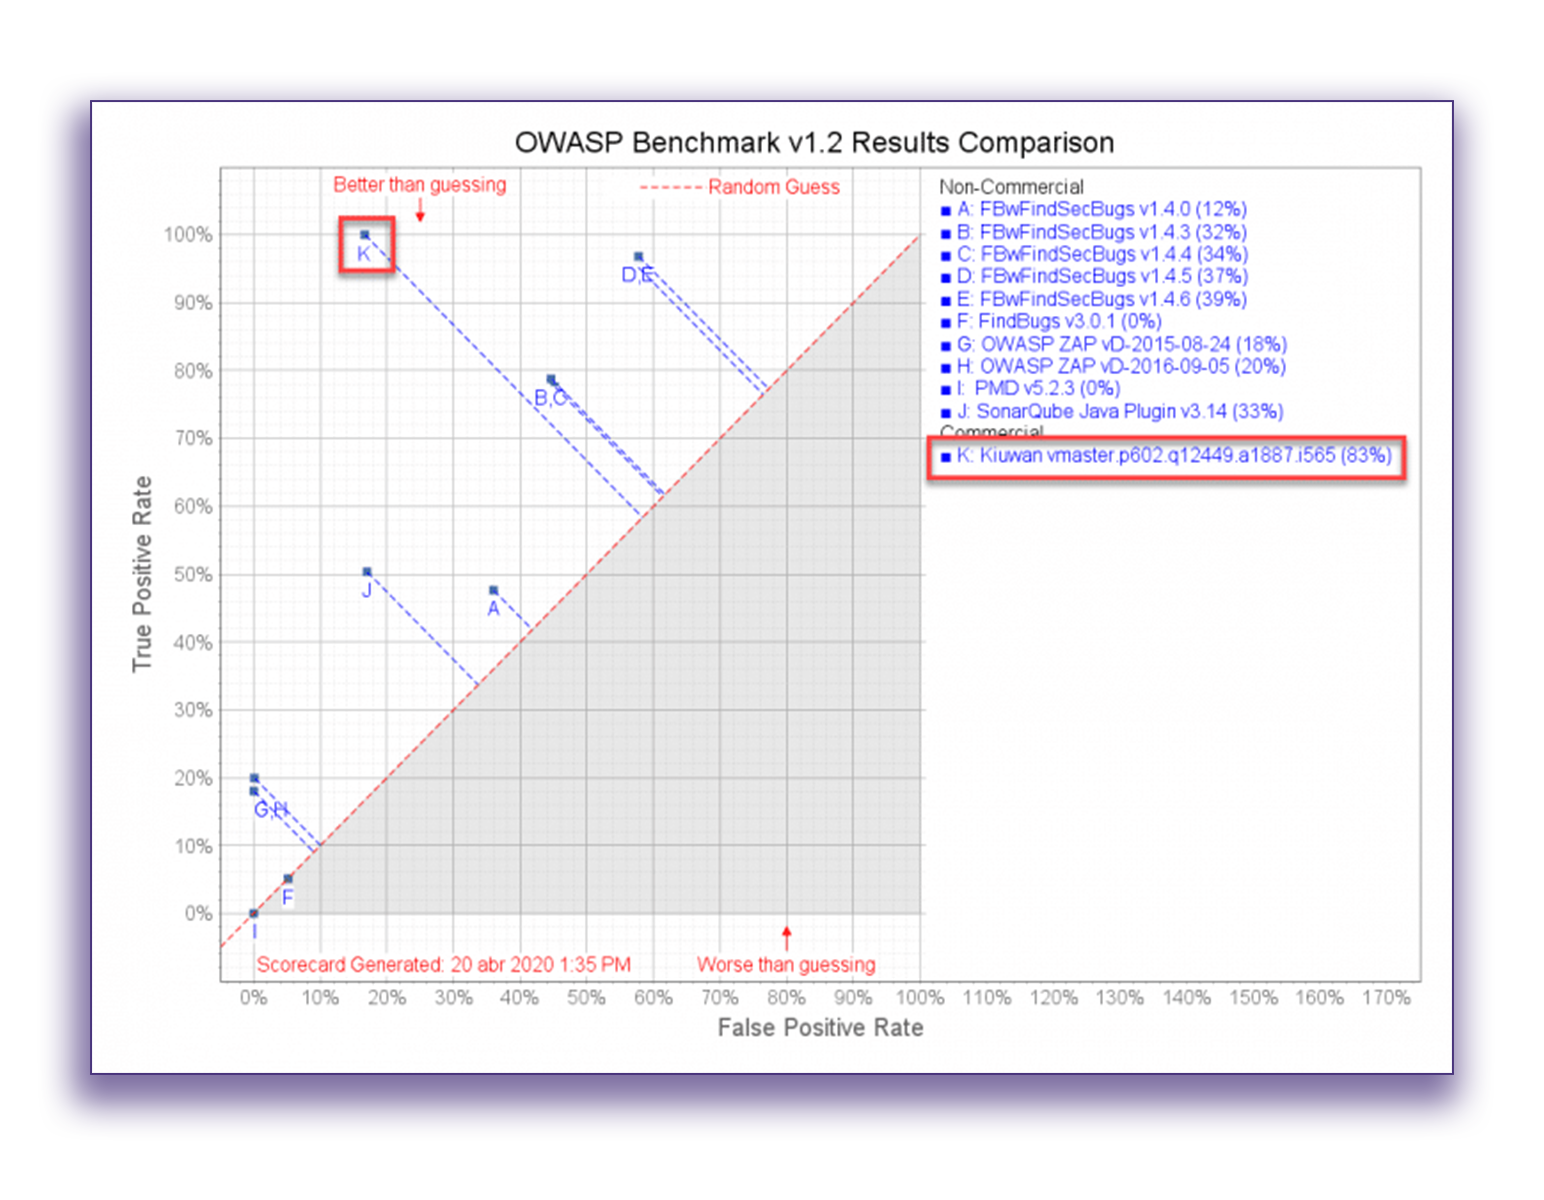This screenshot has height=1200, width=1544.
Task: Click the 110% tick on x-axis
Action: tap(987, 998)
